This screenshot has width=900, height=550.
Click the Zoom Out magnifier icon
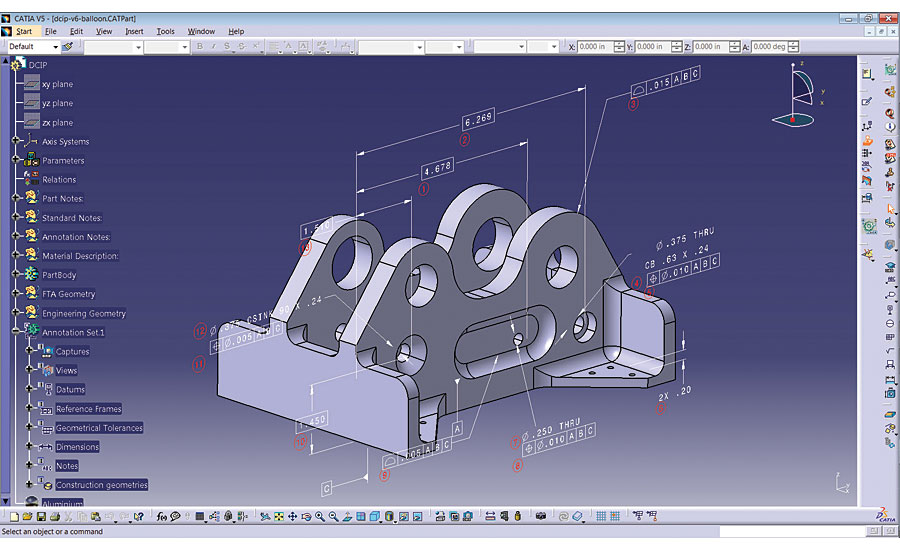coord(333,516)
